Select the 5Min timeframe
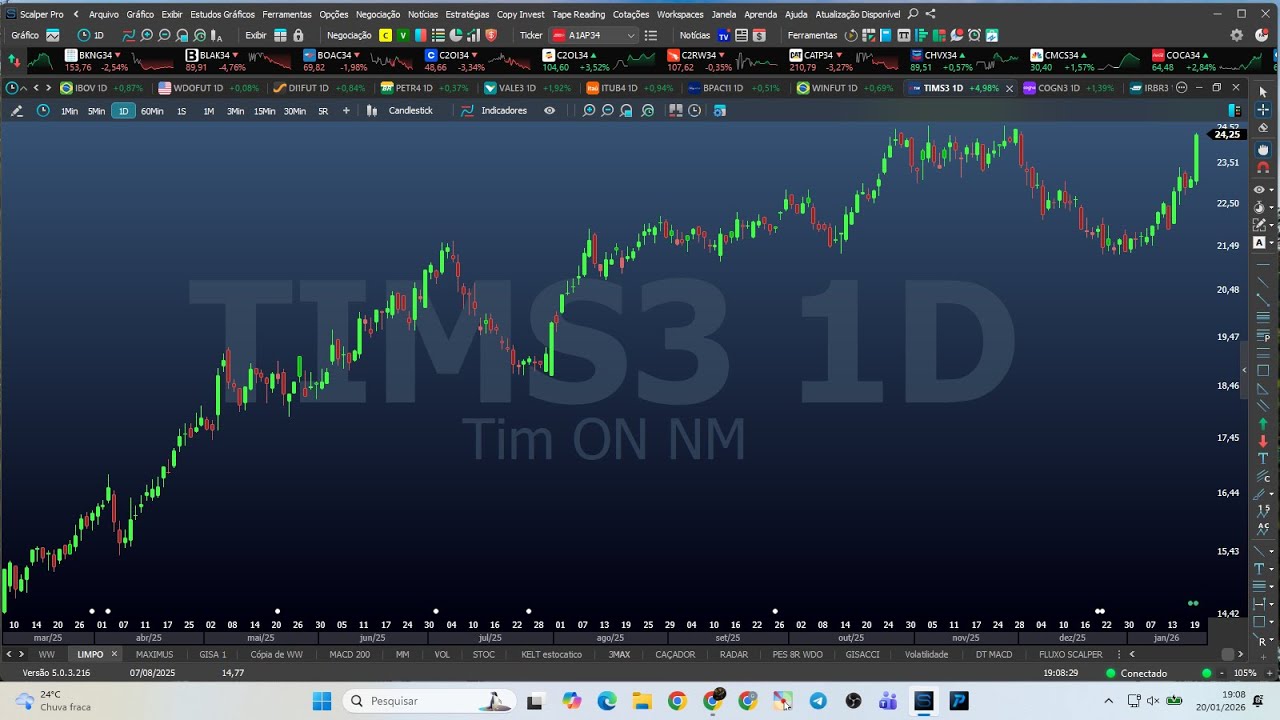Image resolution: width=1280 pixels, height=720 pixels. [96, 111]
